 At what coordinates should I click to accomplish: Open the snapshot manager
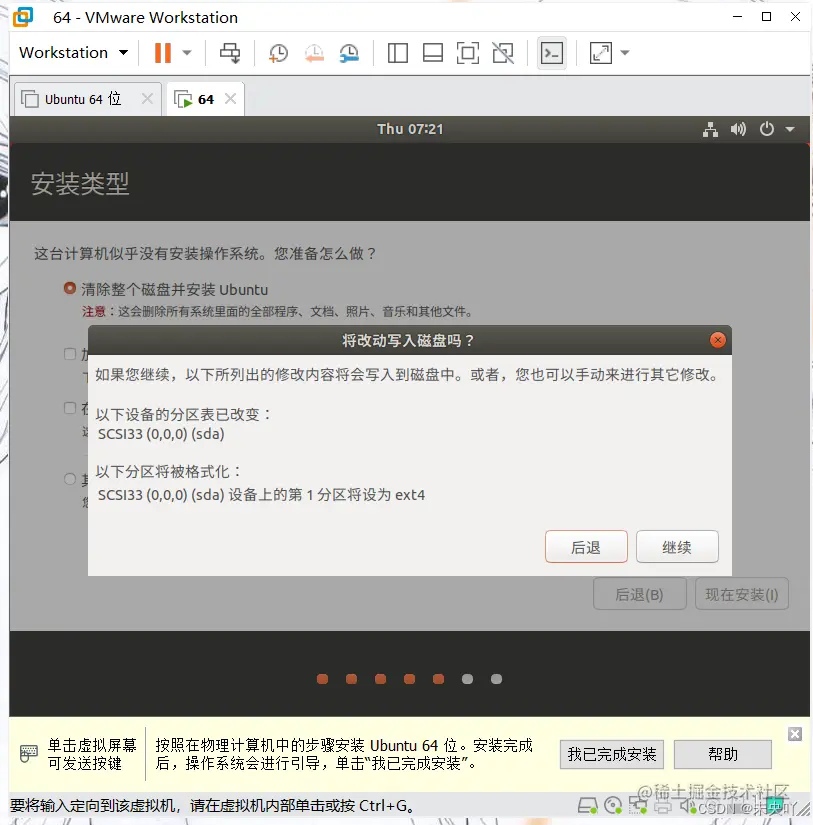(x=349, y=53)
